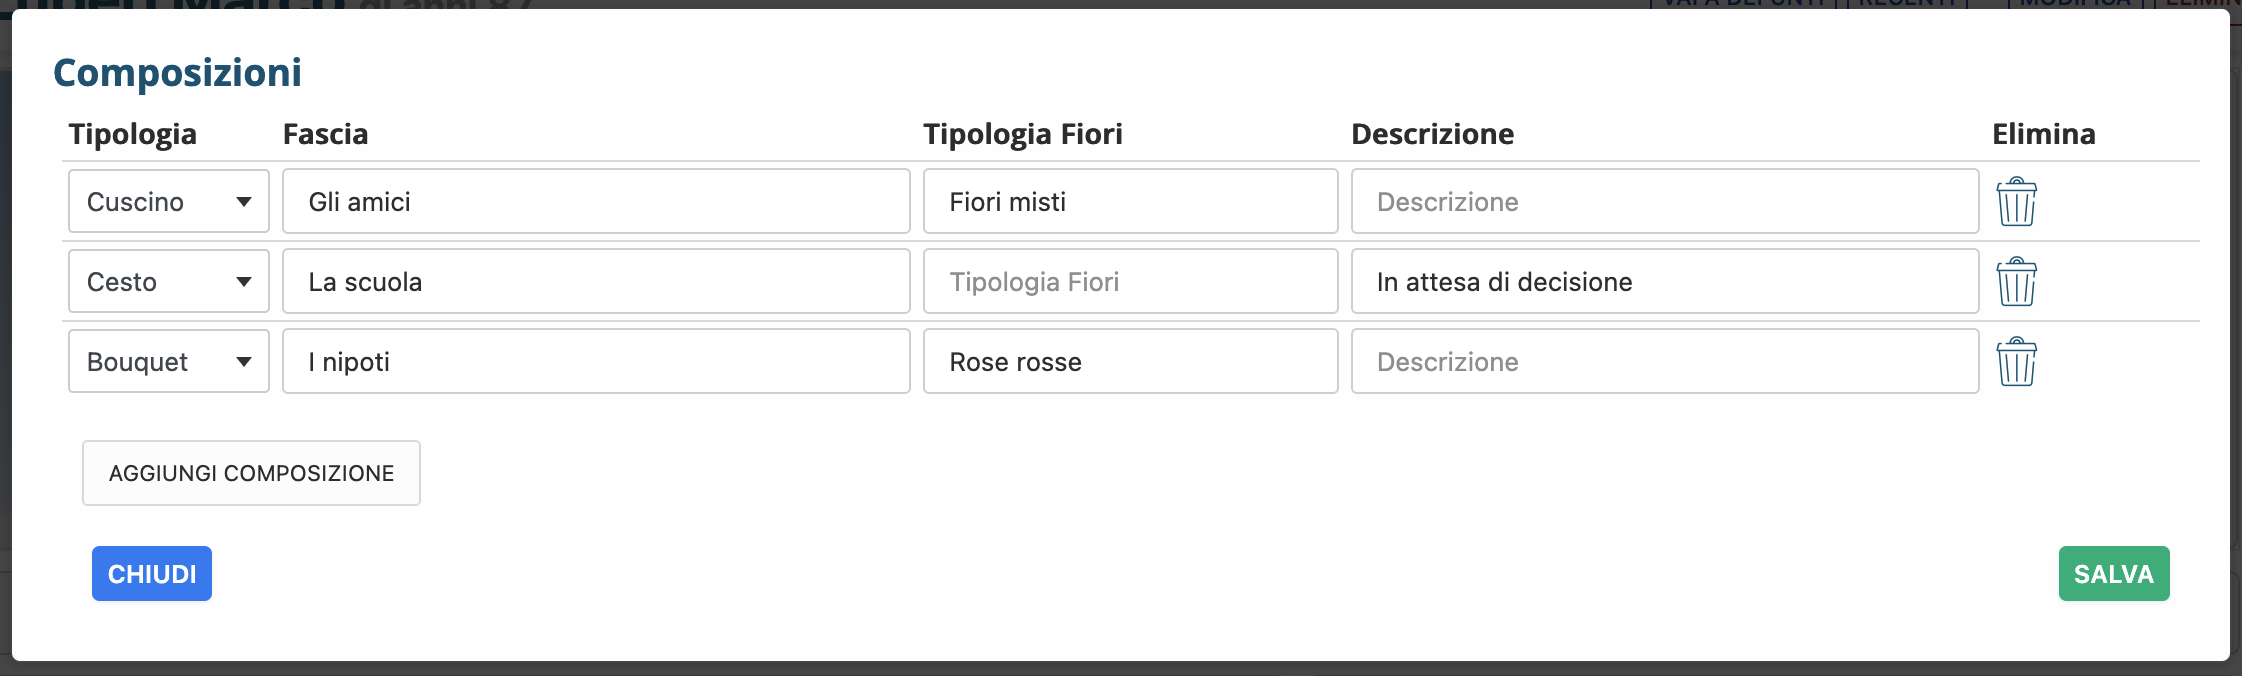Edit the 'Rose rosse' flower type field
This screenshot has height=676, width=2242.
point(1130,362)
